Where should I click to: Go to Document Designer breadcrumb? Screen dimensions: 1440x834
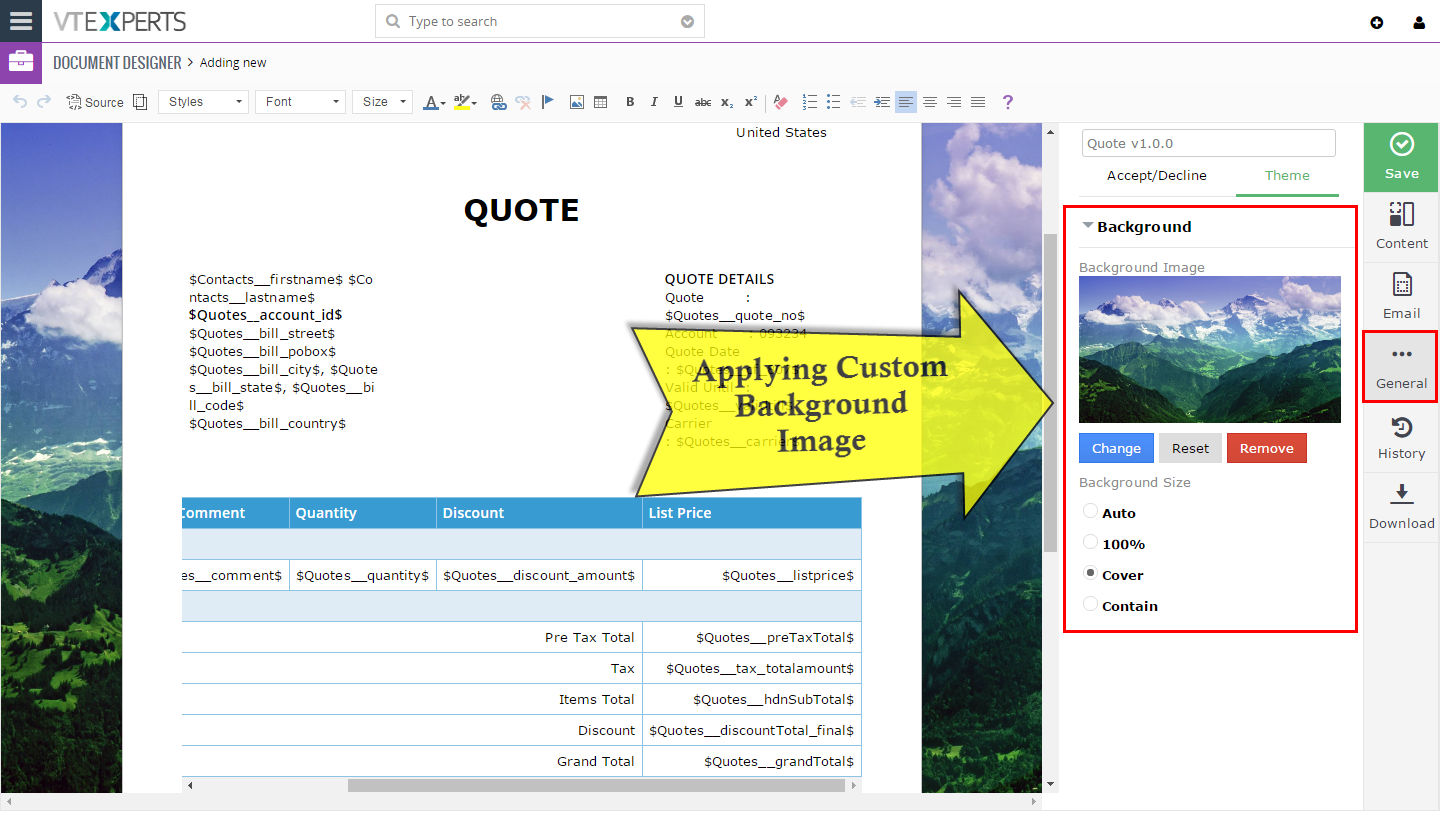(117, 63)
